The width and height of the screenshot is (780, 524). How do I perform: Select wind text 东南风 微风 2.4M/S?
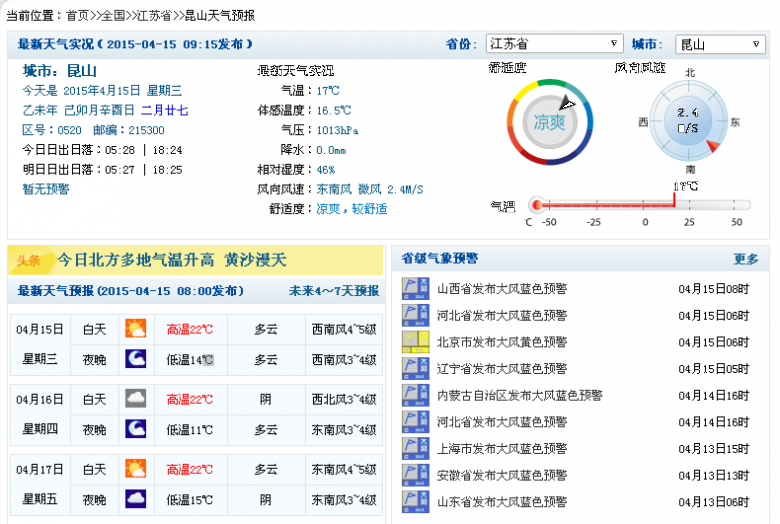pyautogui.click(x=370, y=190)
